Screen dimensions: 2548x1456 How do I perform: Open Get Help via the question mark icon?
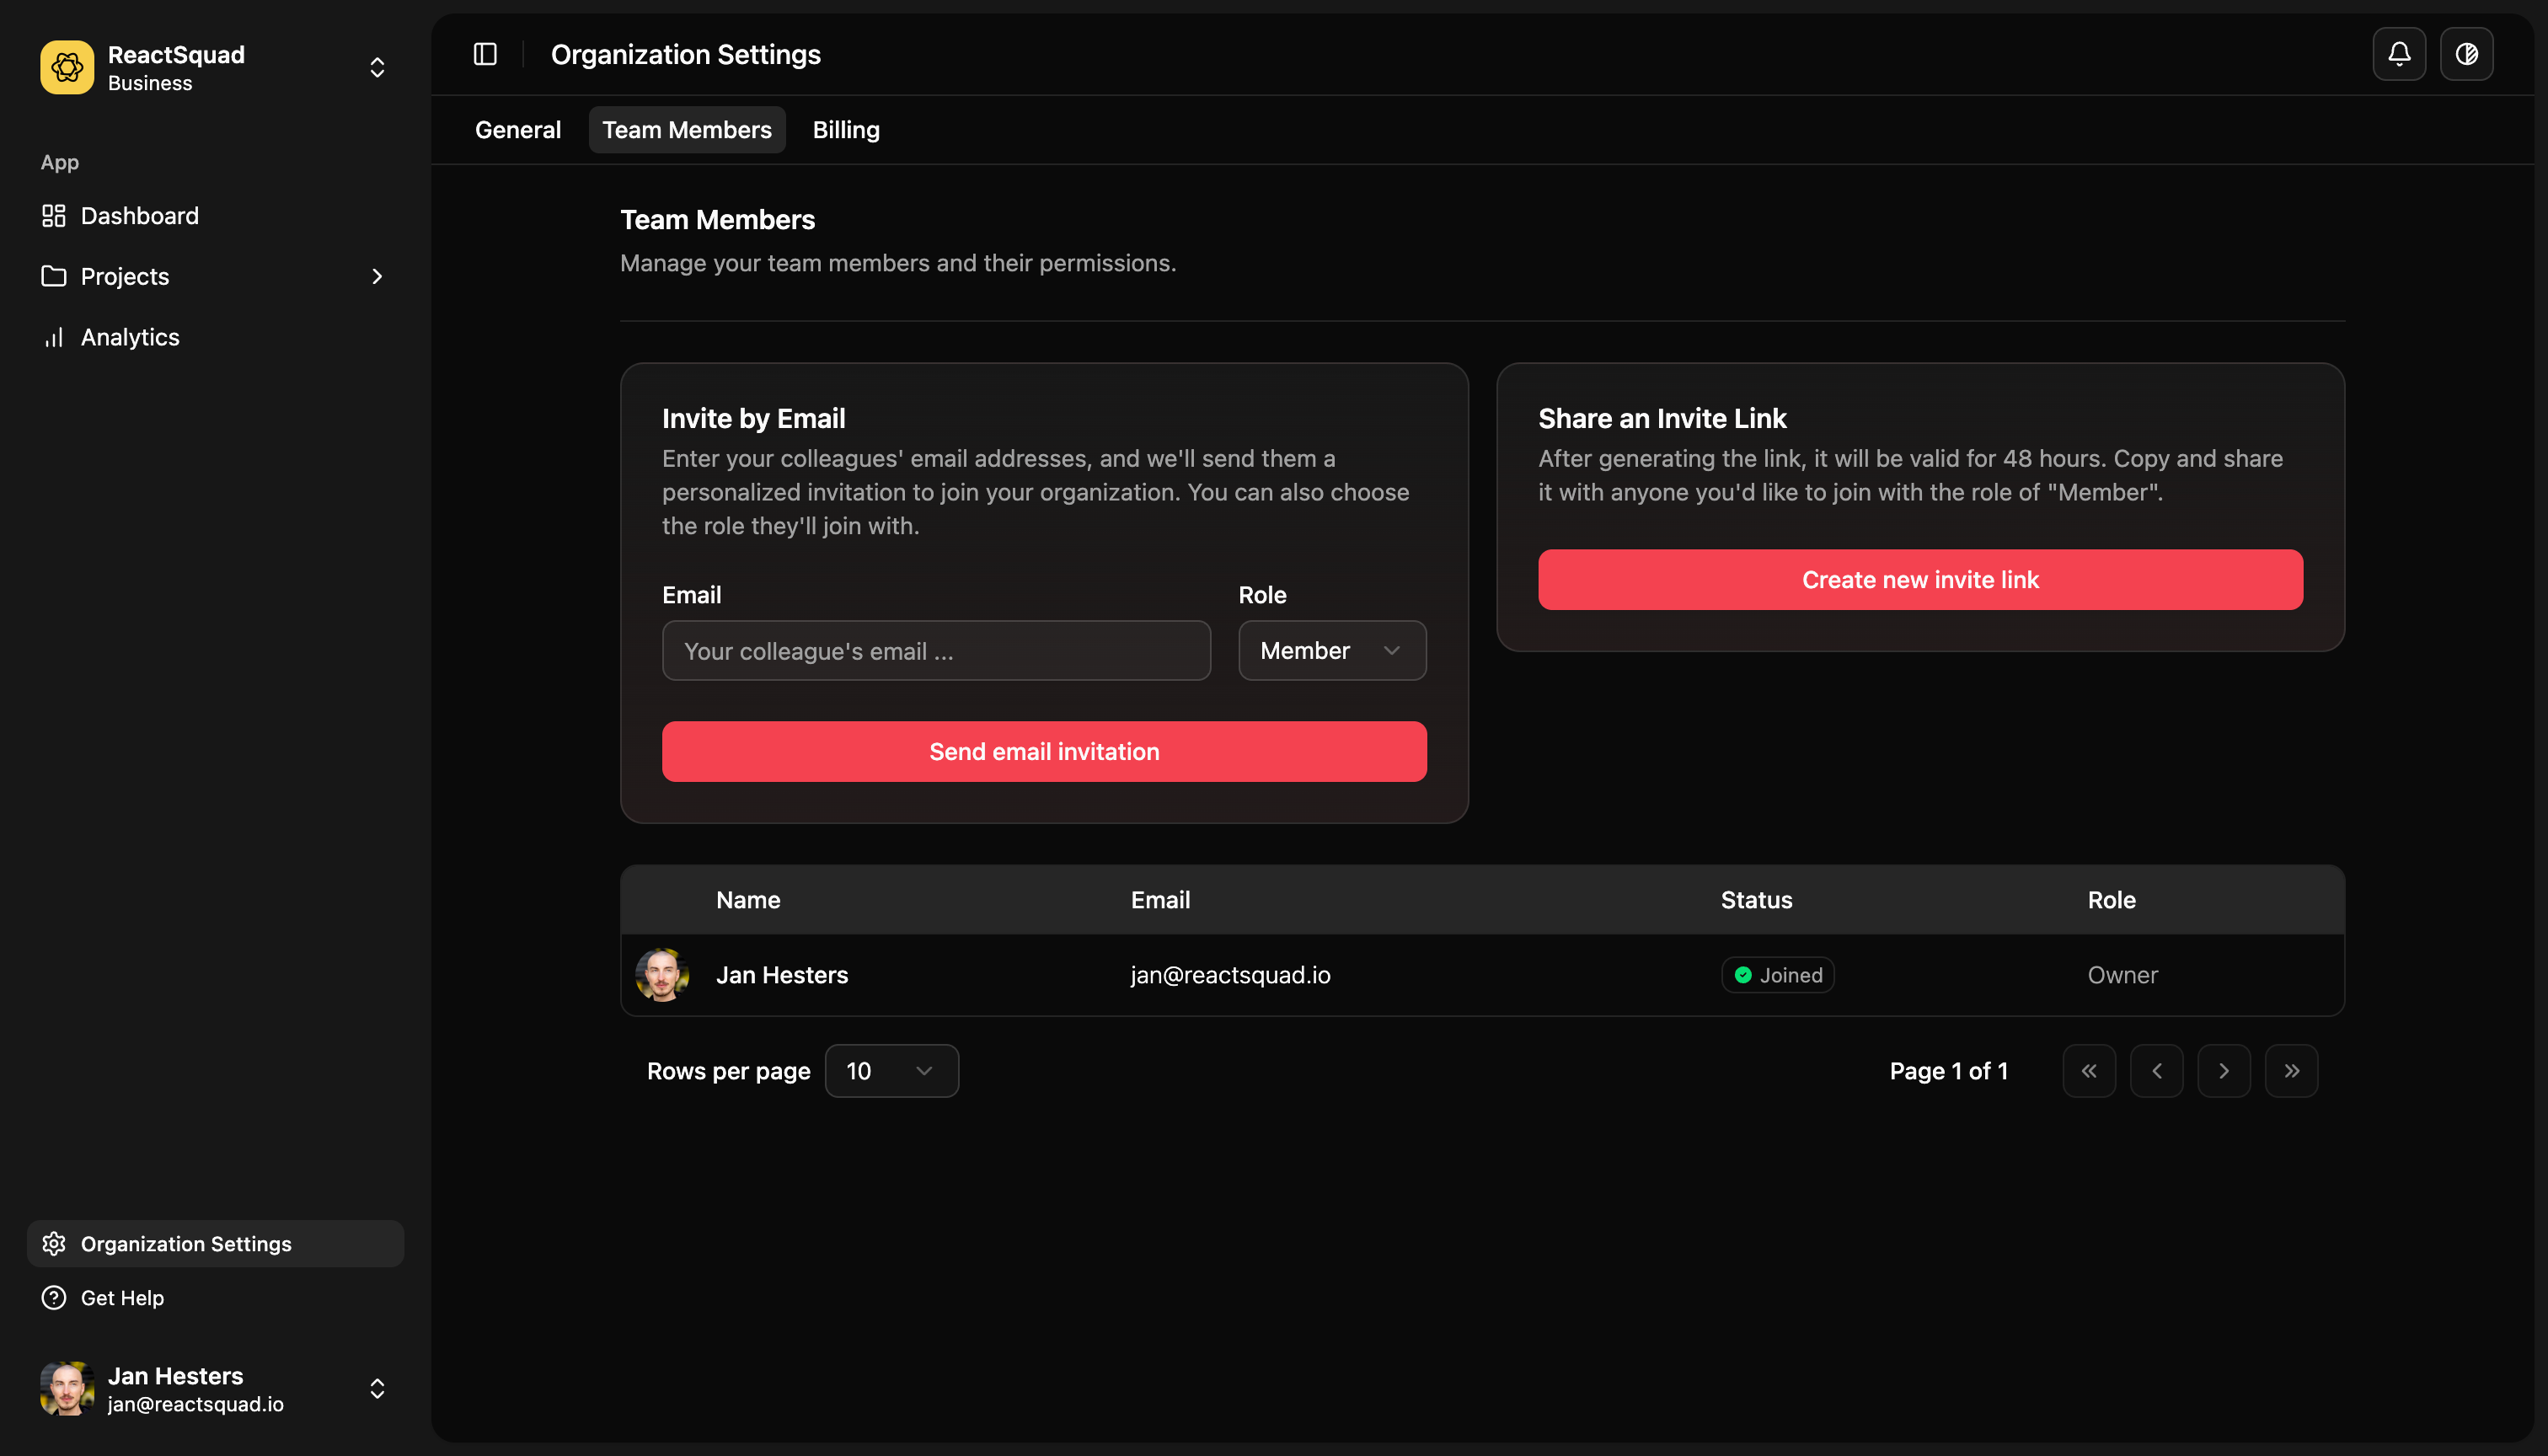click(x=52, y=1297)
